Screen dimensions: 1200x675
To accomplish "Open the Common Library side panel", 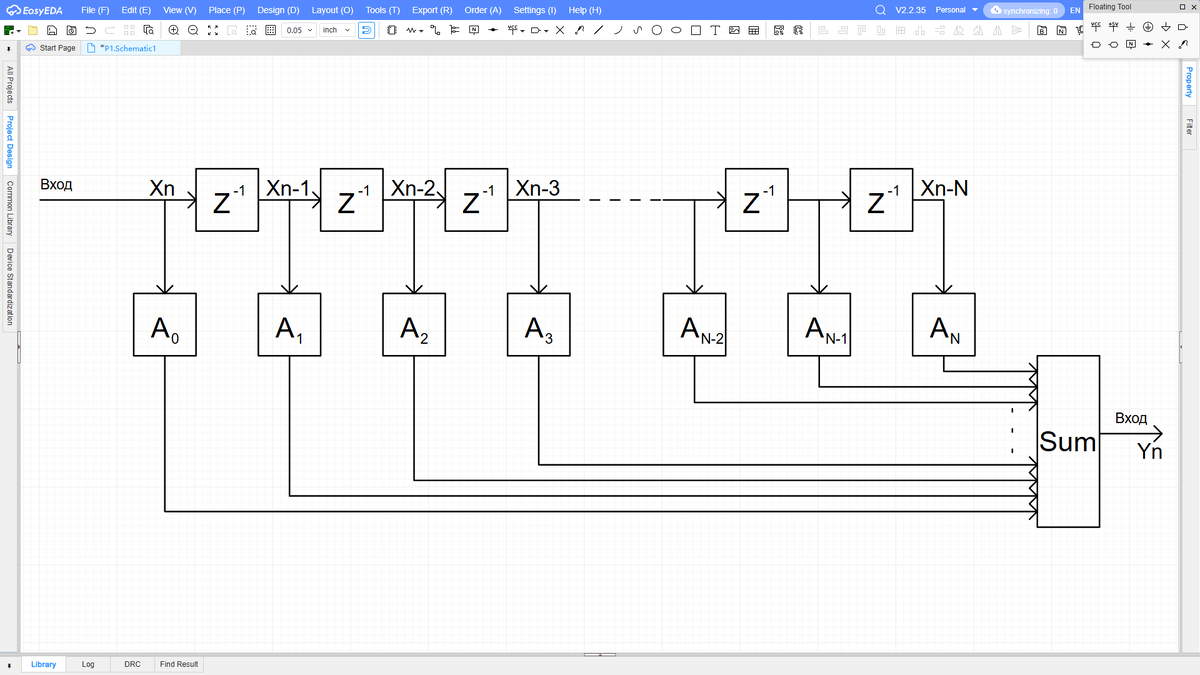I will pyautogui.click(x=9, y=208).
